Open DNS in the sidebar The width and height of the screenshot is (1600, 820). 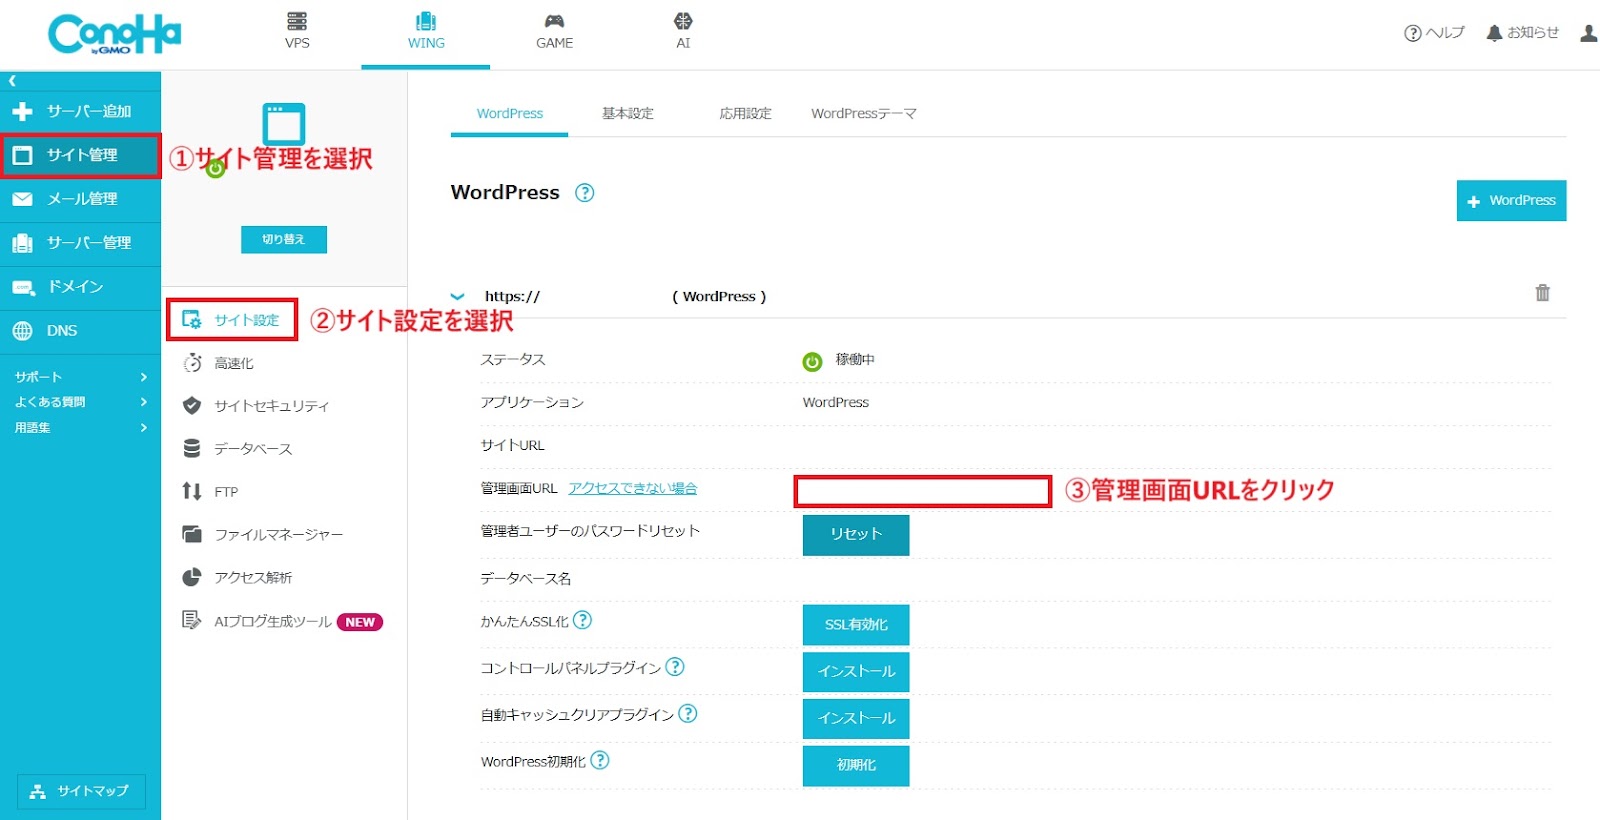coord(80,331)
